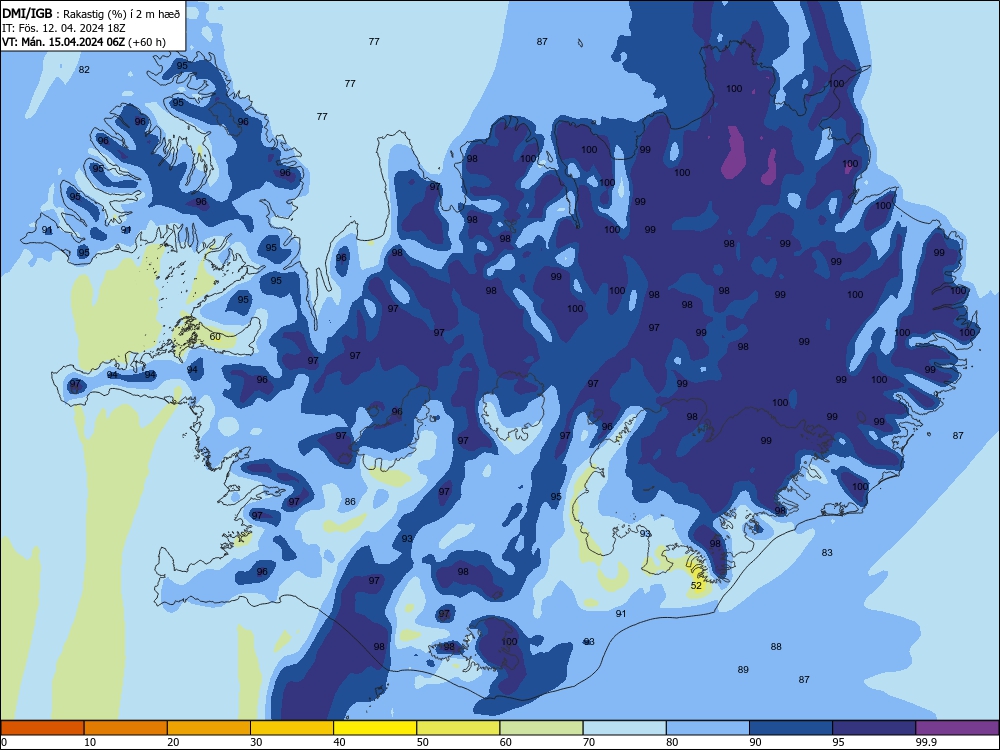This screenshot has width=1000, height=750.
Task: Pick the amber 20–30 legend color segment
Action: 209,728
